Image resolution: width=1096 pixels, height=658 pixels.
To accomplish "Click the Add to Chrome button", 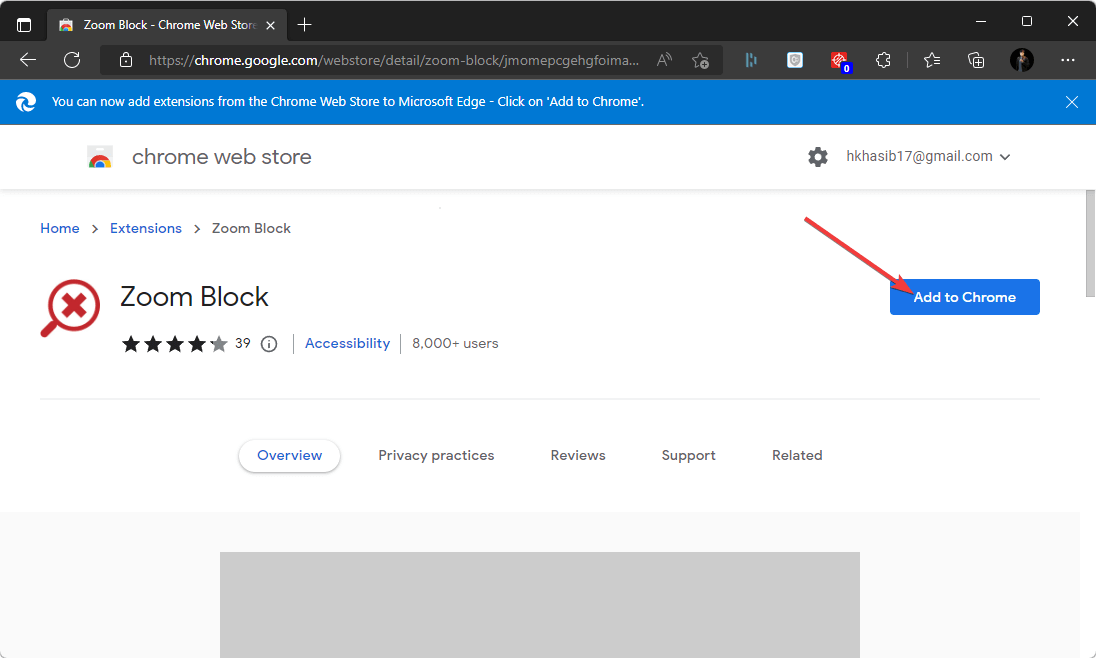I will click(x=965, y=297).
